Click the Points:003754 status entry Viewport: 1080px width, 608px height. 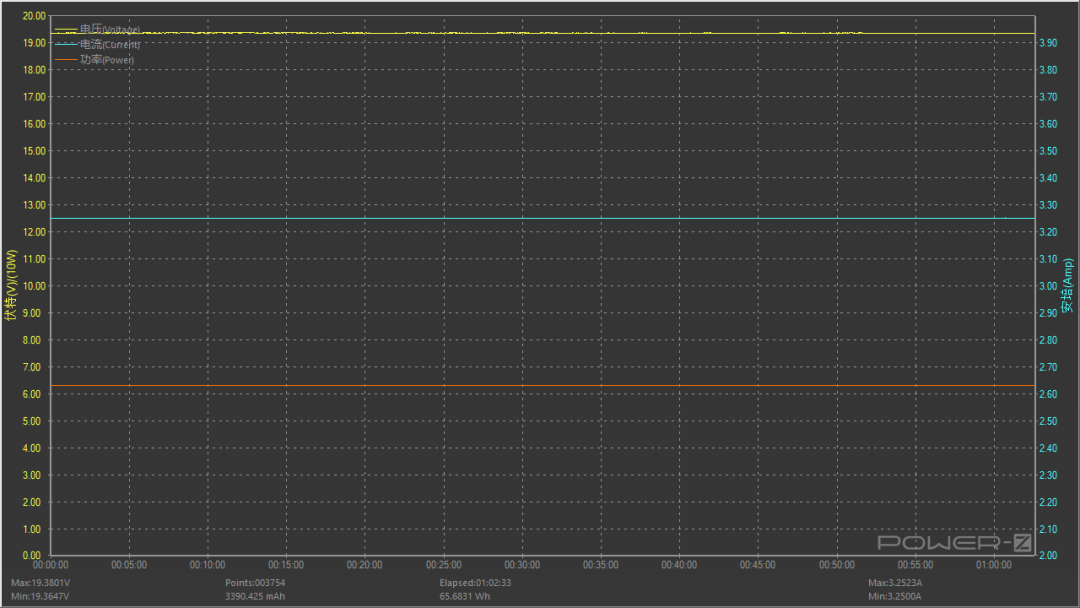tap(255, 583)
